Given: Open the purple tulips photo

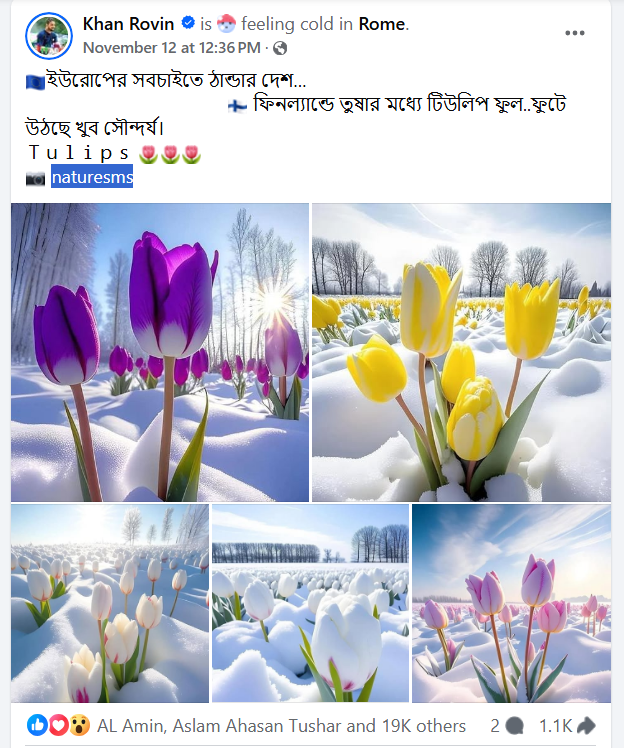Looking at the screenshot, I should pyautogui.click(x=160, y=353).
